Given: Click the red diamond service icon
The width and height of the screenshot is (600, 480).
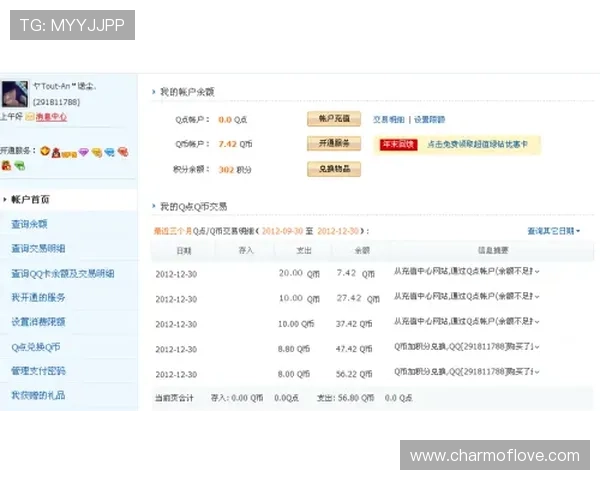Looking at the screenshot, I should pos(123,152).
